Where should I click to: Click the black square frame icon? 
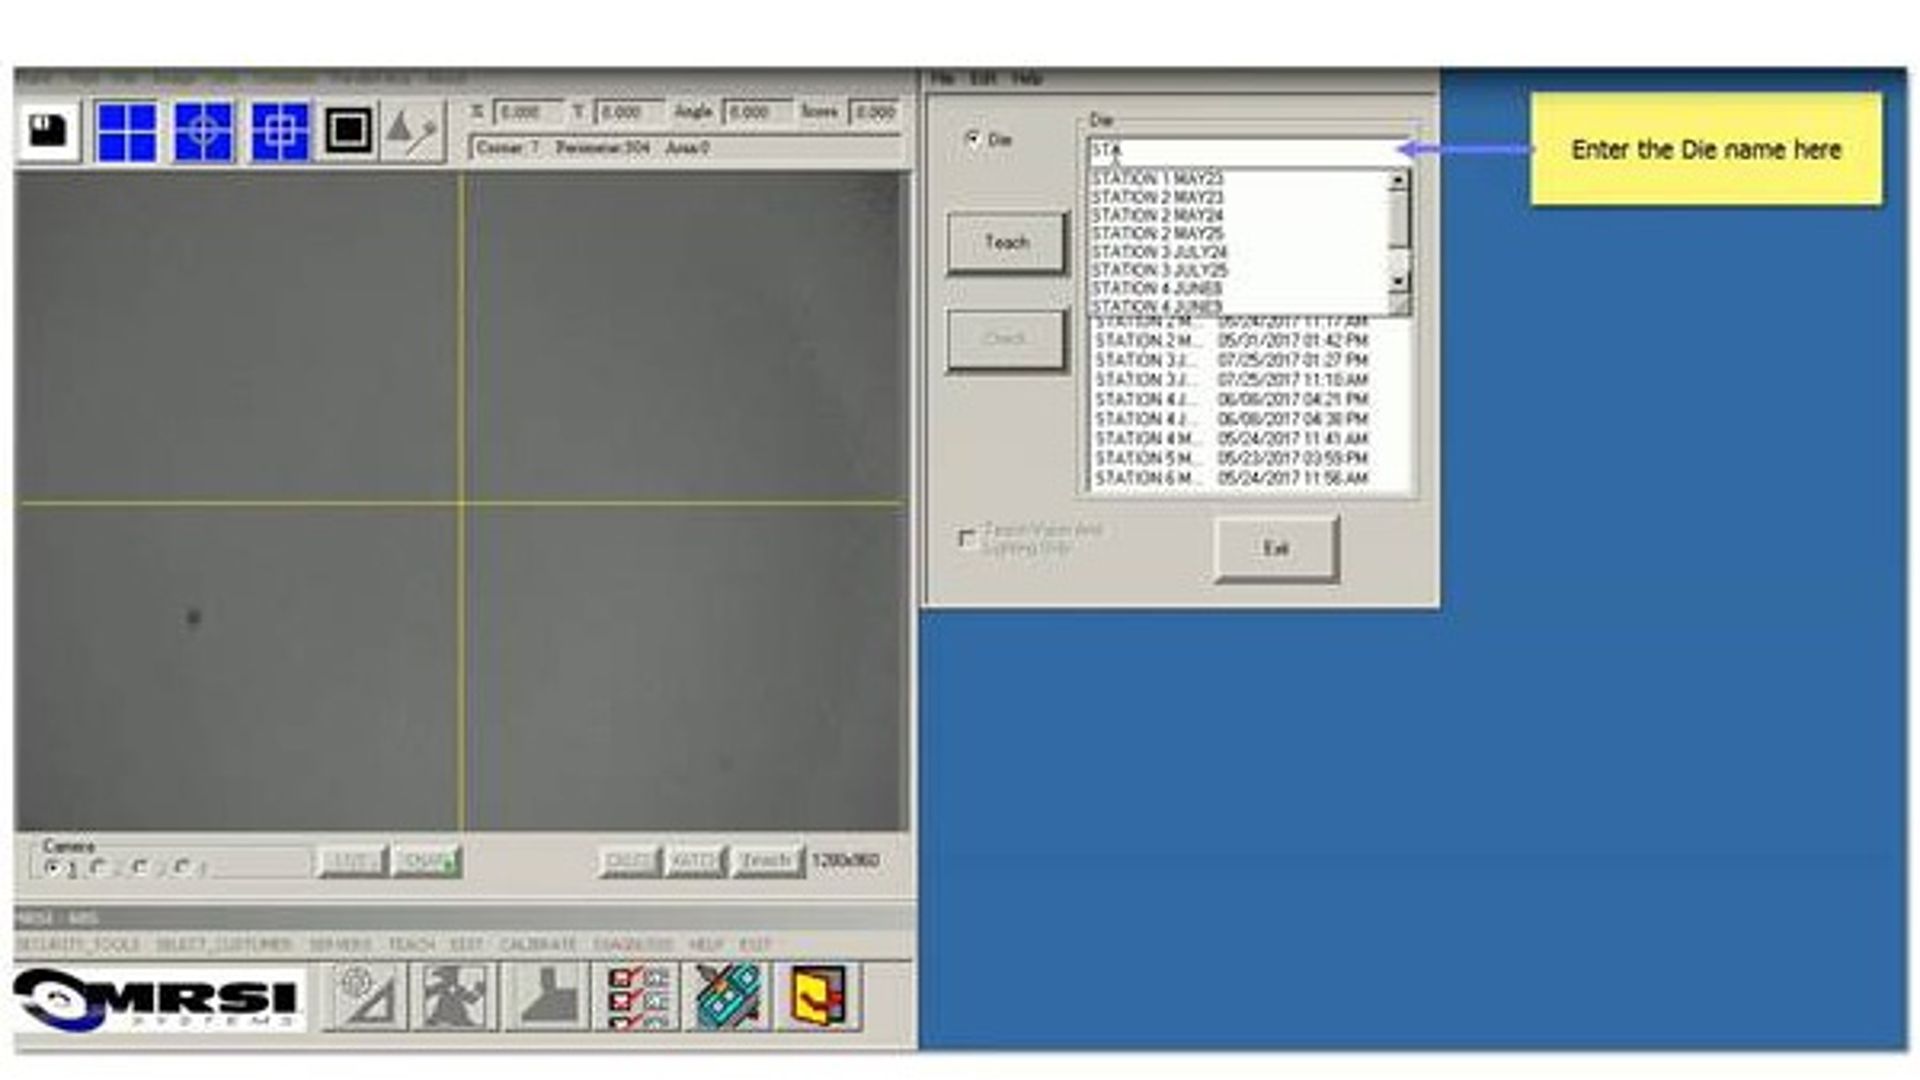click(348, 131)
